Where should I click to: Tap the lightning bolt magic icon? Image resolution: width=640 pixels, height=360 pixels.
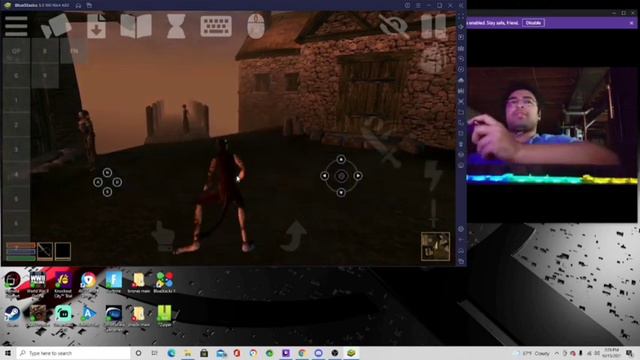[433, 176]
